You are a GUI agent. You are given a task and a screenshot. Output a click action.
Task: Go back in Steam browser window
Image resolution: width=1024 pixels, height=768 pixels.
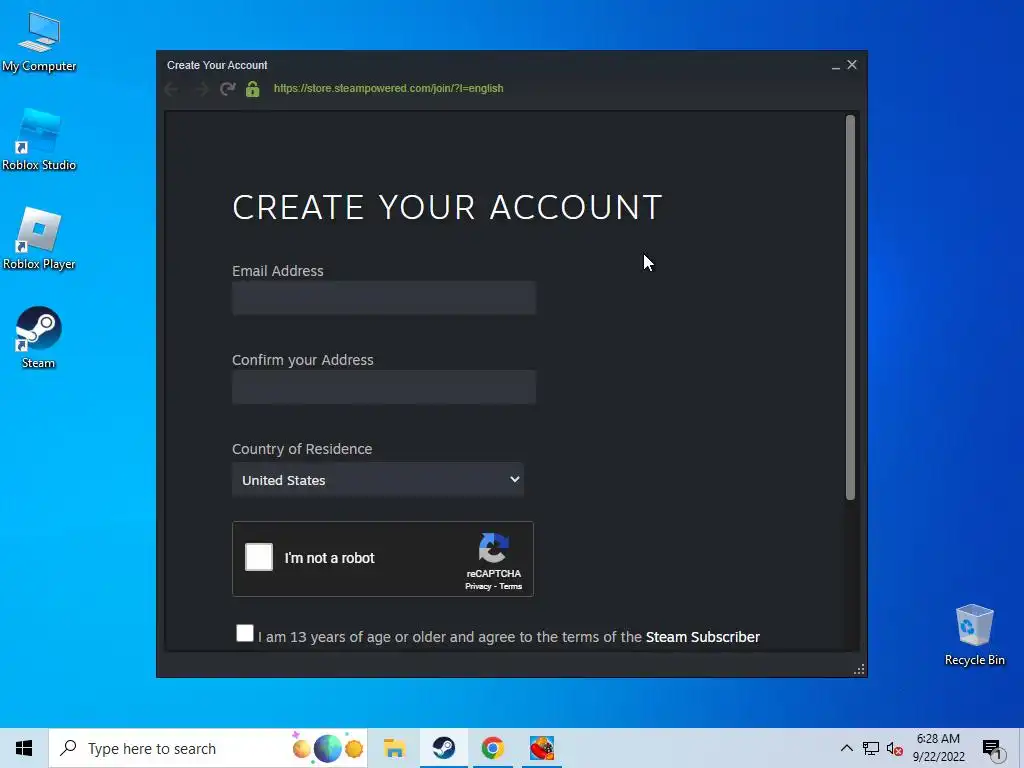click(x=172, y=89)
